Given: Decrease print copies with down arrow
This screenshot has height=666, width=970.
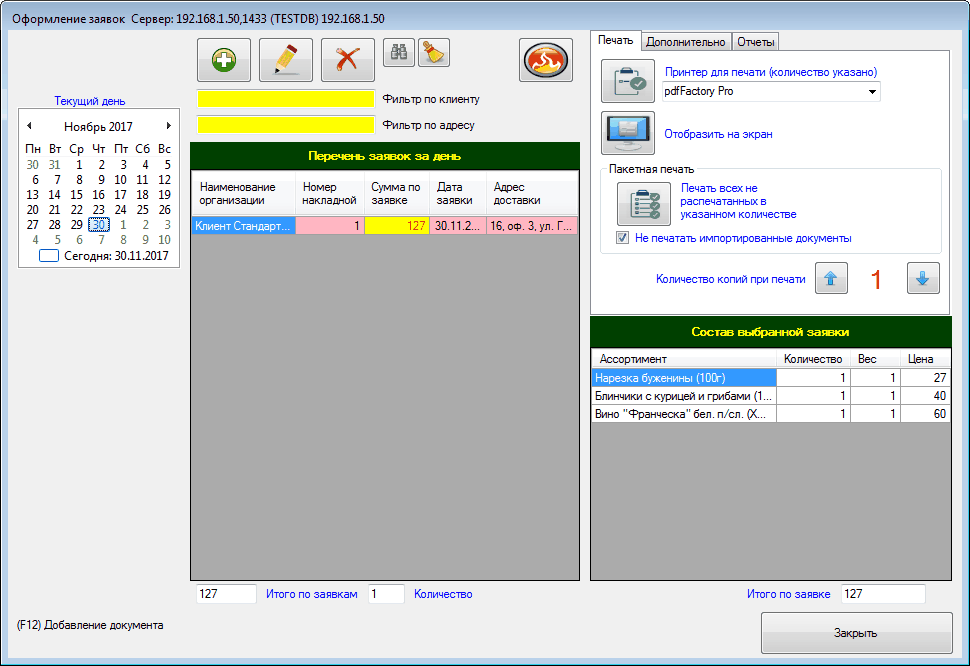Looking at the screenshot, I should [x=923, y=278].
